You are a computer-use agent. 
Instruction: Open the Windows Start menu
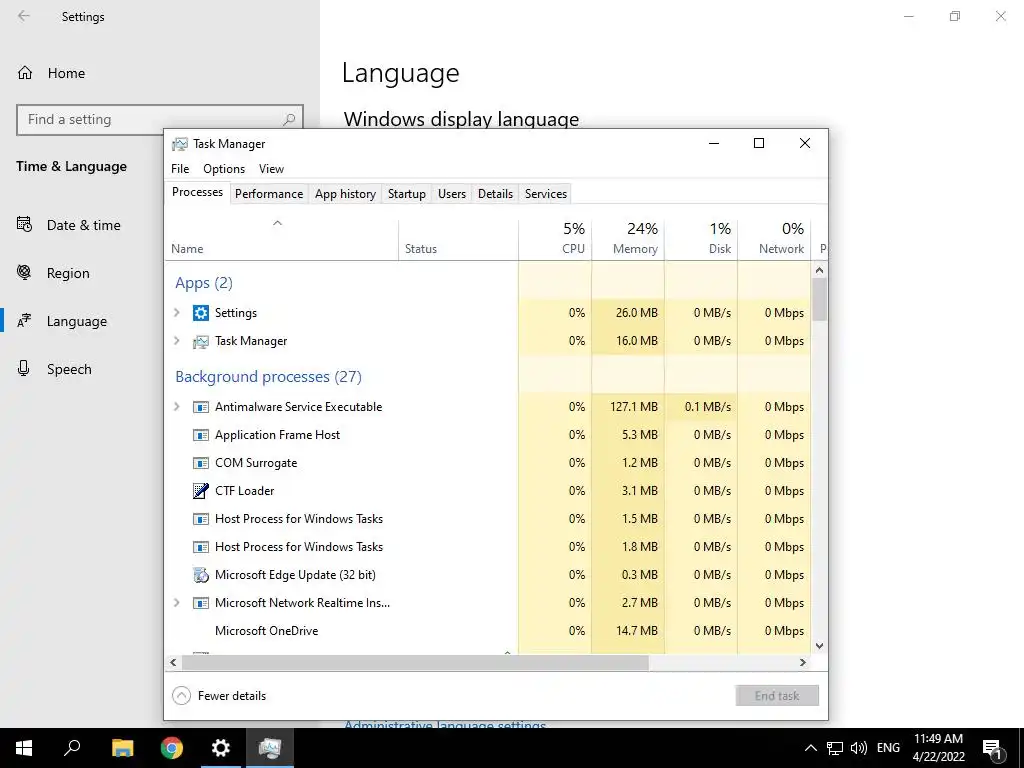24,748
